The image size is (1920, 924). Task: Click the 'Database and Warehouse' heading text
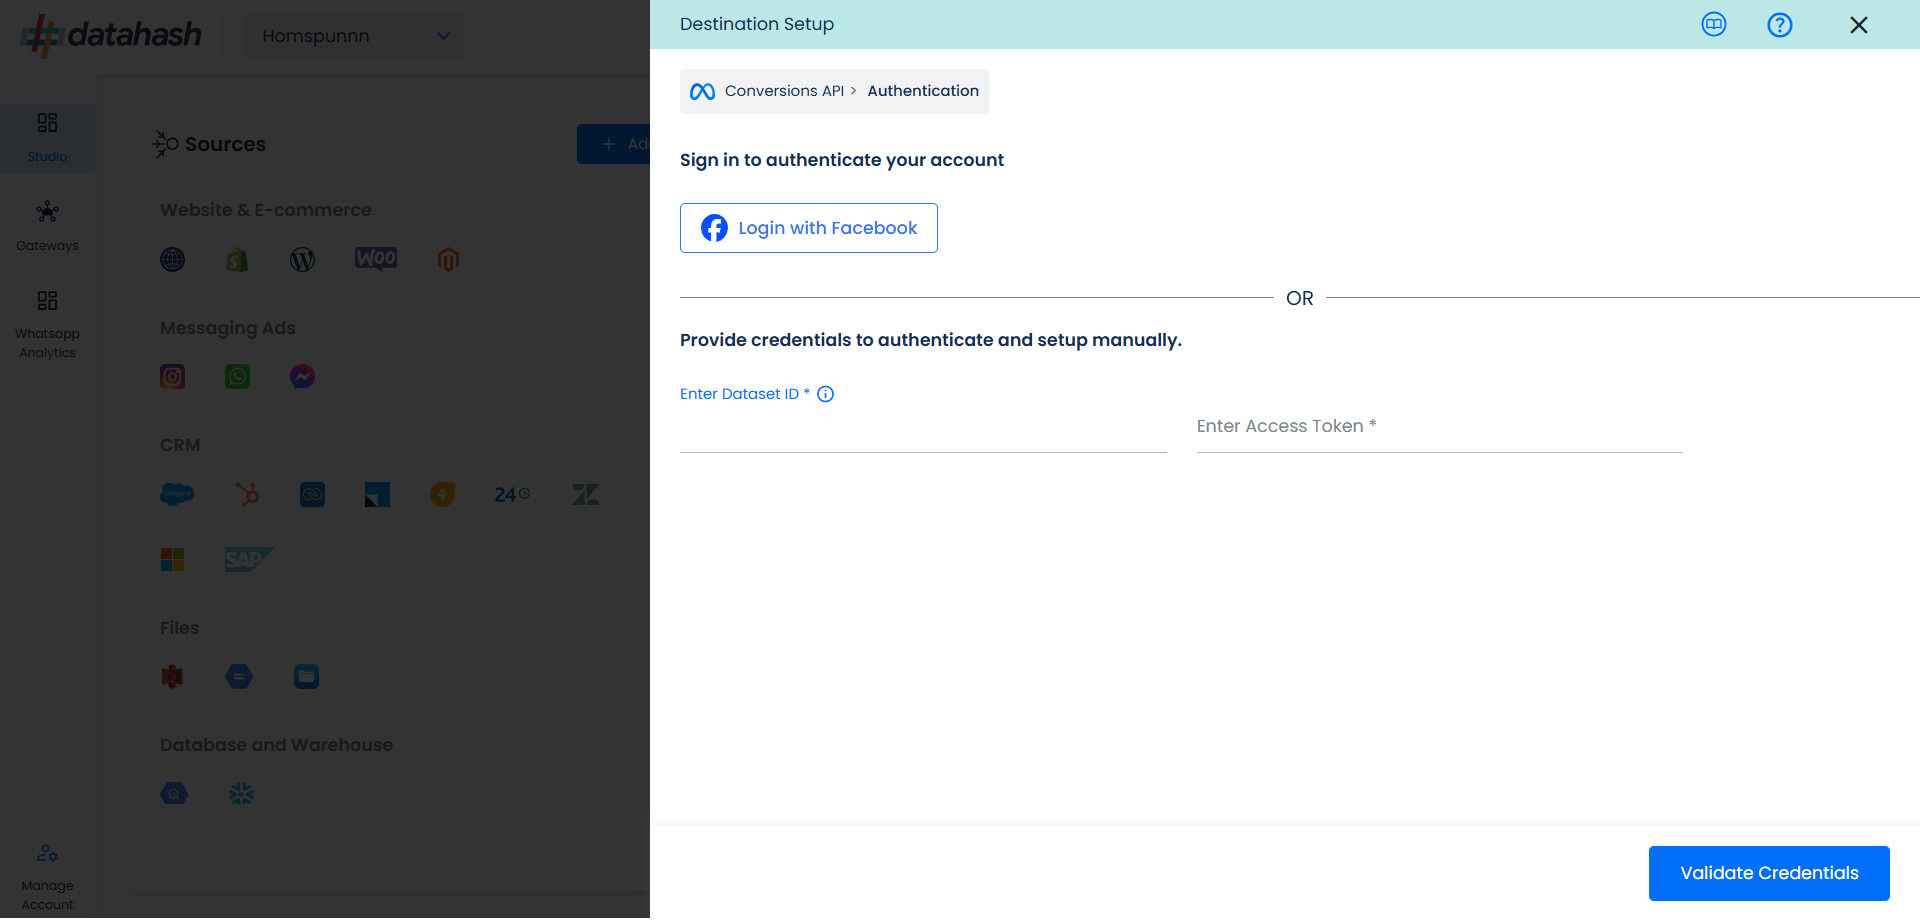[276, 745]
